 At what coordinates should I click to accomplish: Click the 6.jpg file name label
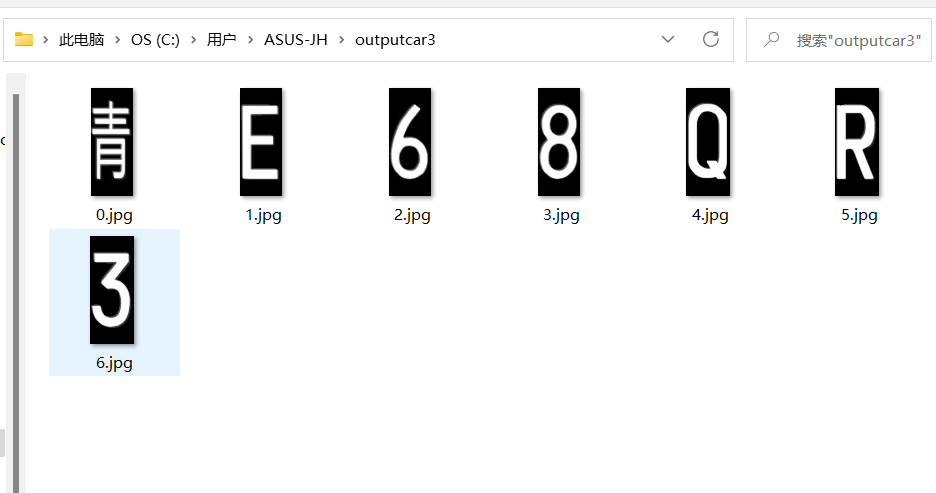tap(114, 363)
